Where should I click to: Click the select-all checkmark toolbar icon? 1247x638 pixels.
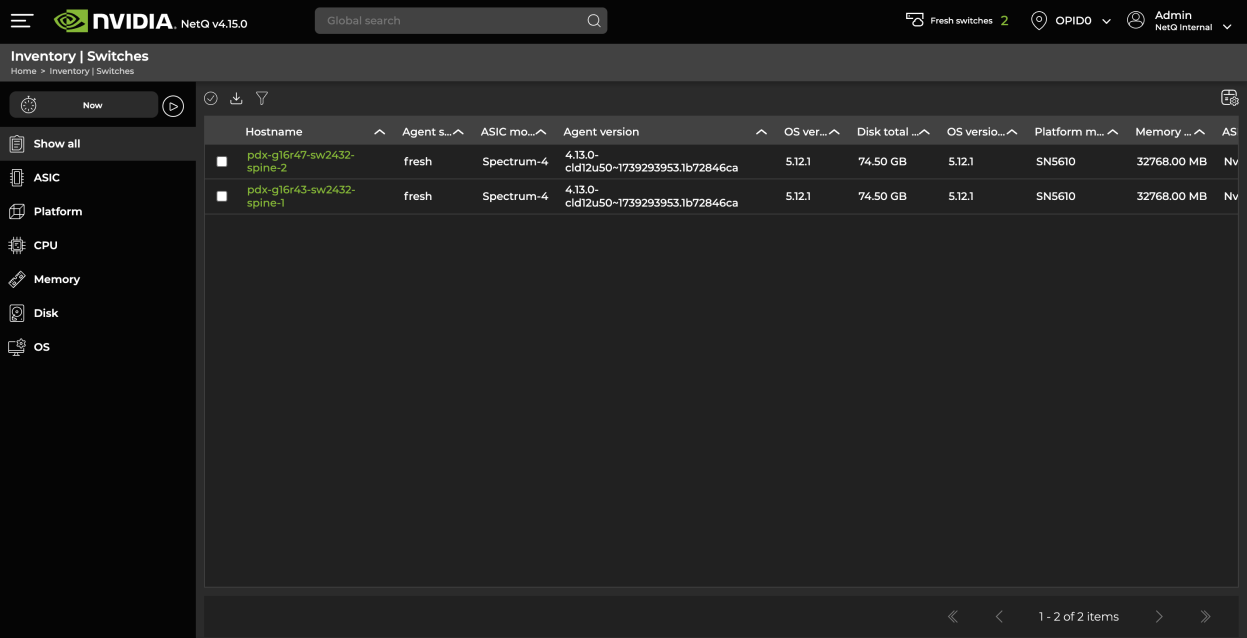(211, 98)
